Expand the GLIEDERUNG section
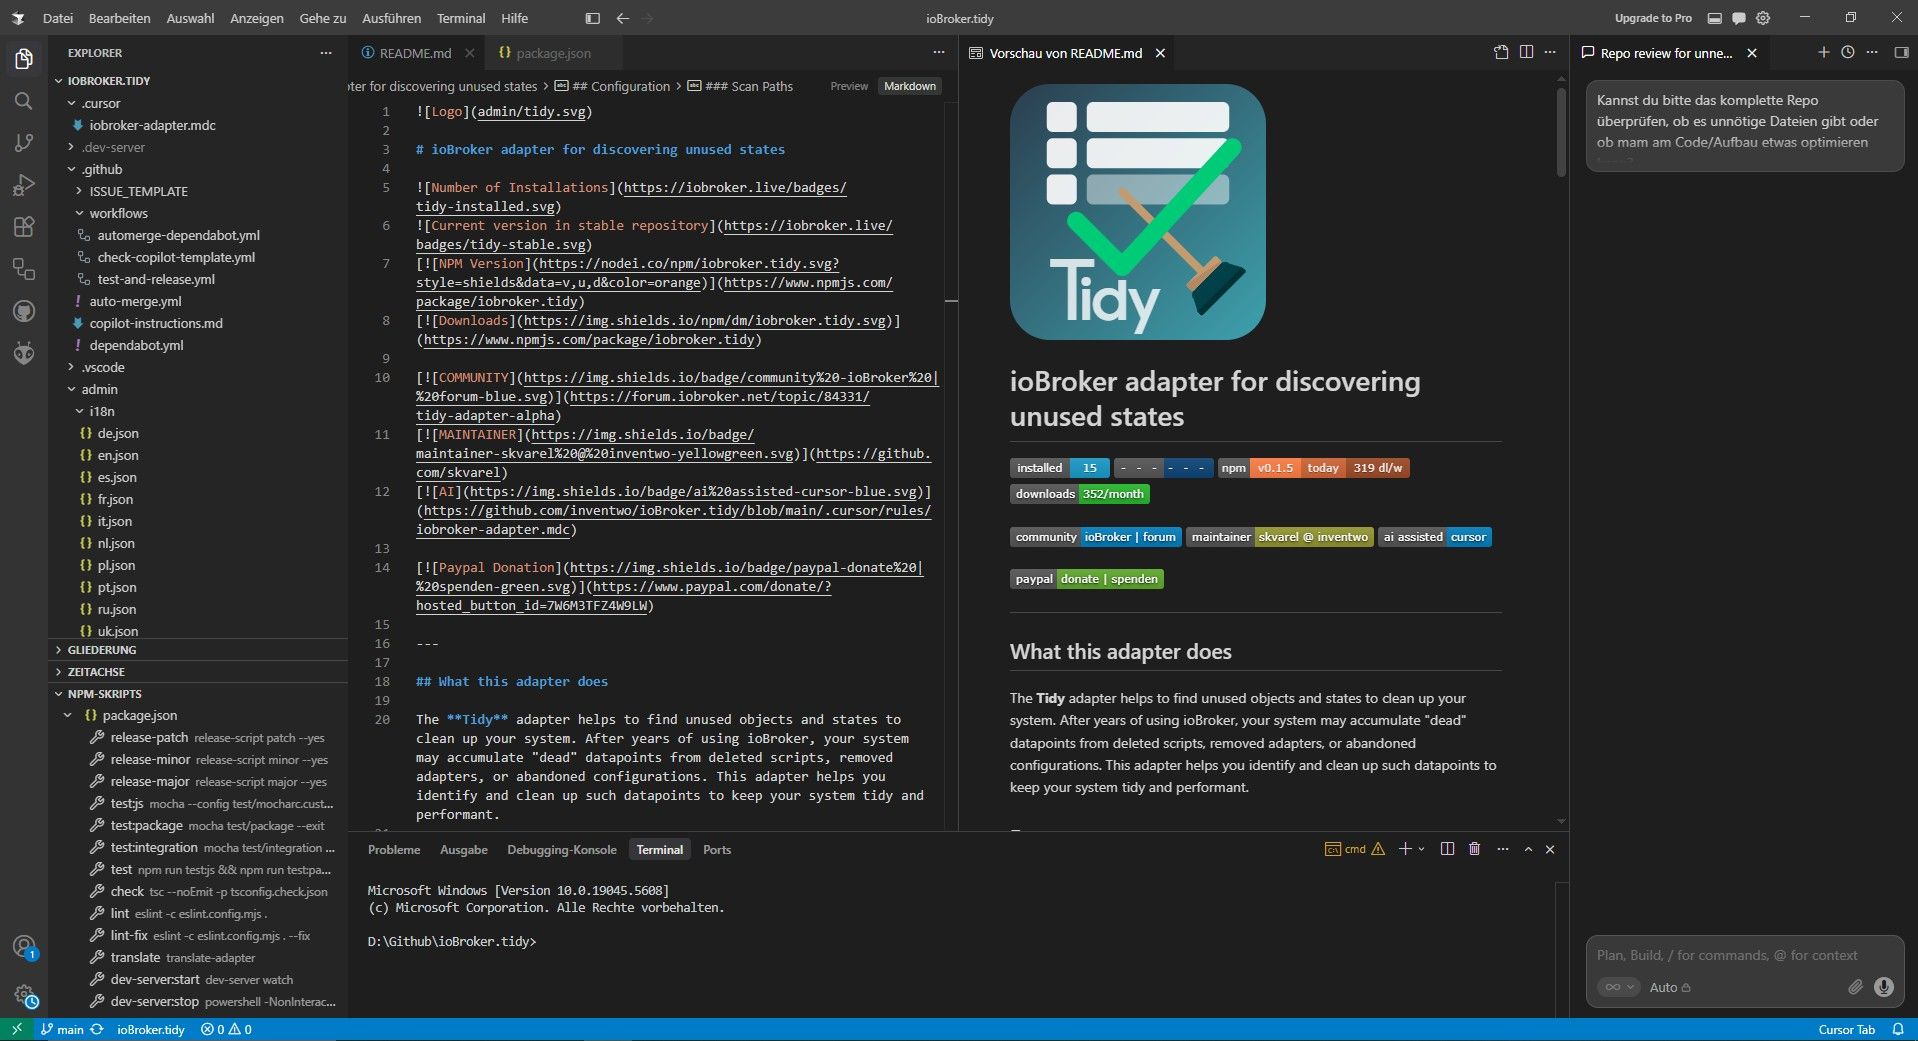The height and width of the screenshot is (1041, 1918). (101, 650)
